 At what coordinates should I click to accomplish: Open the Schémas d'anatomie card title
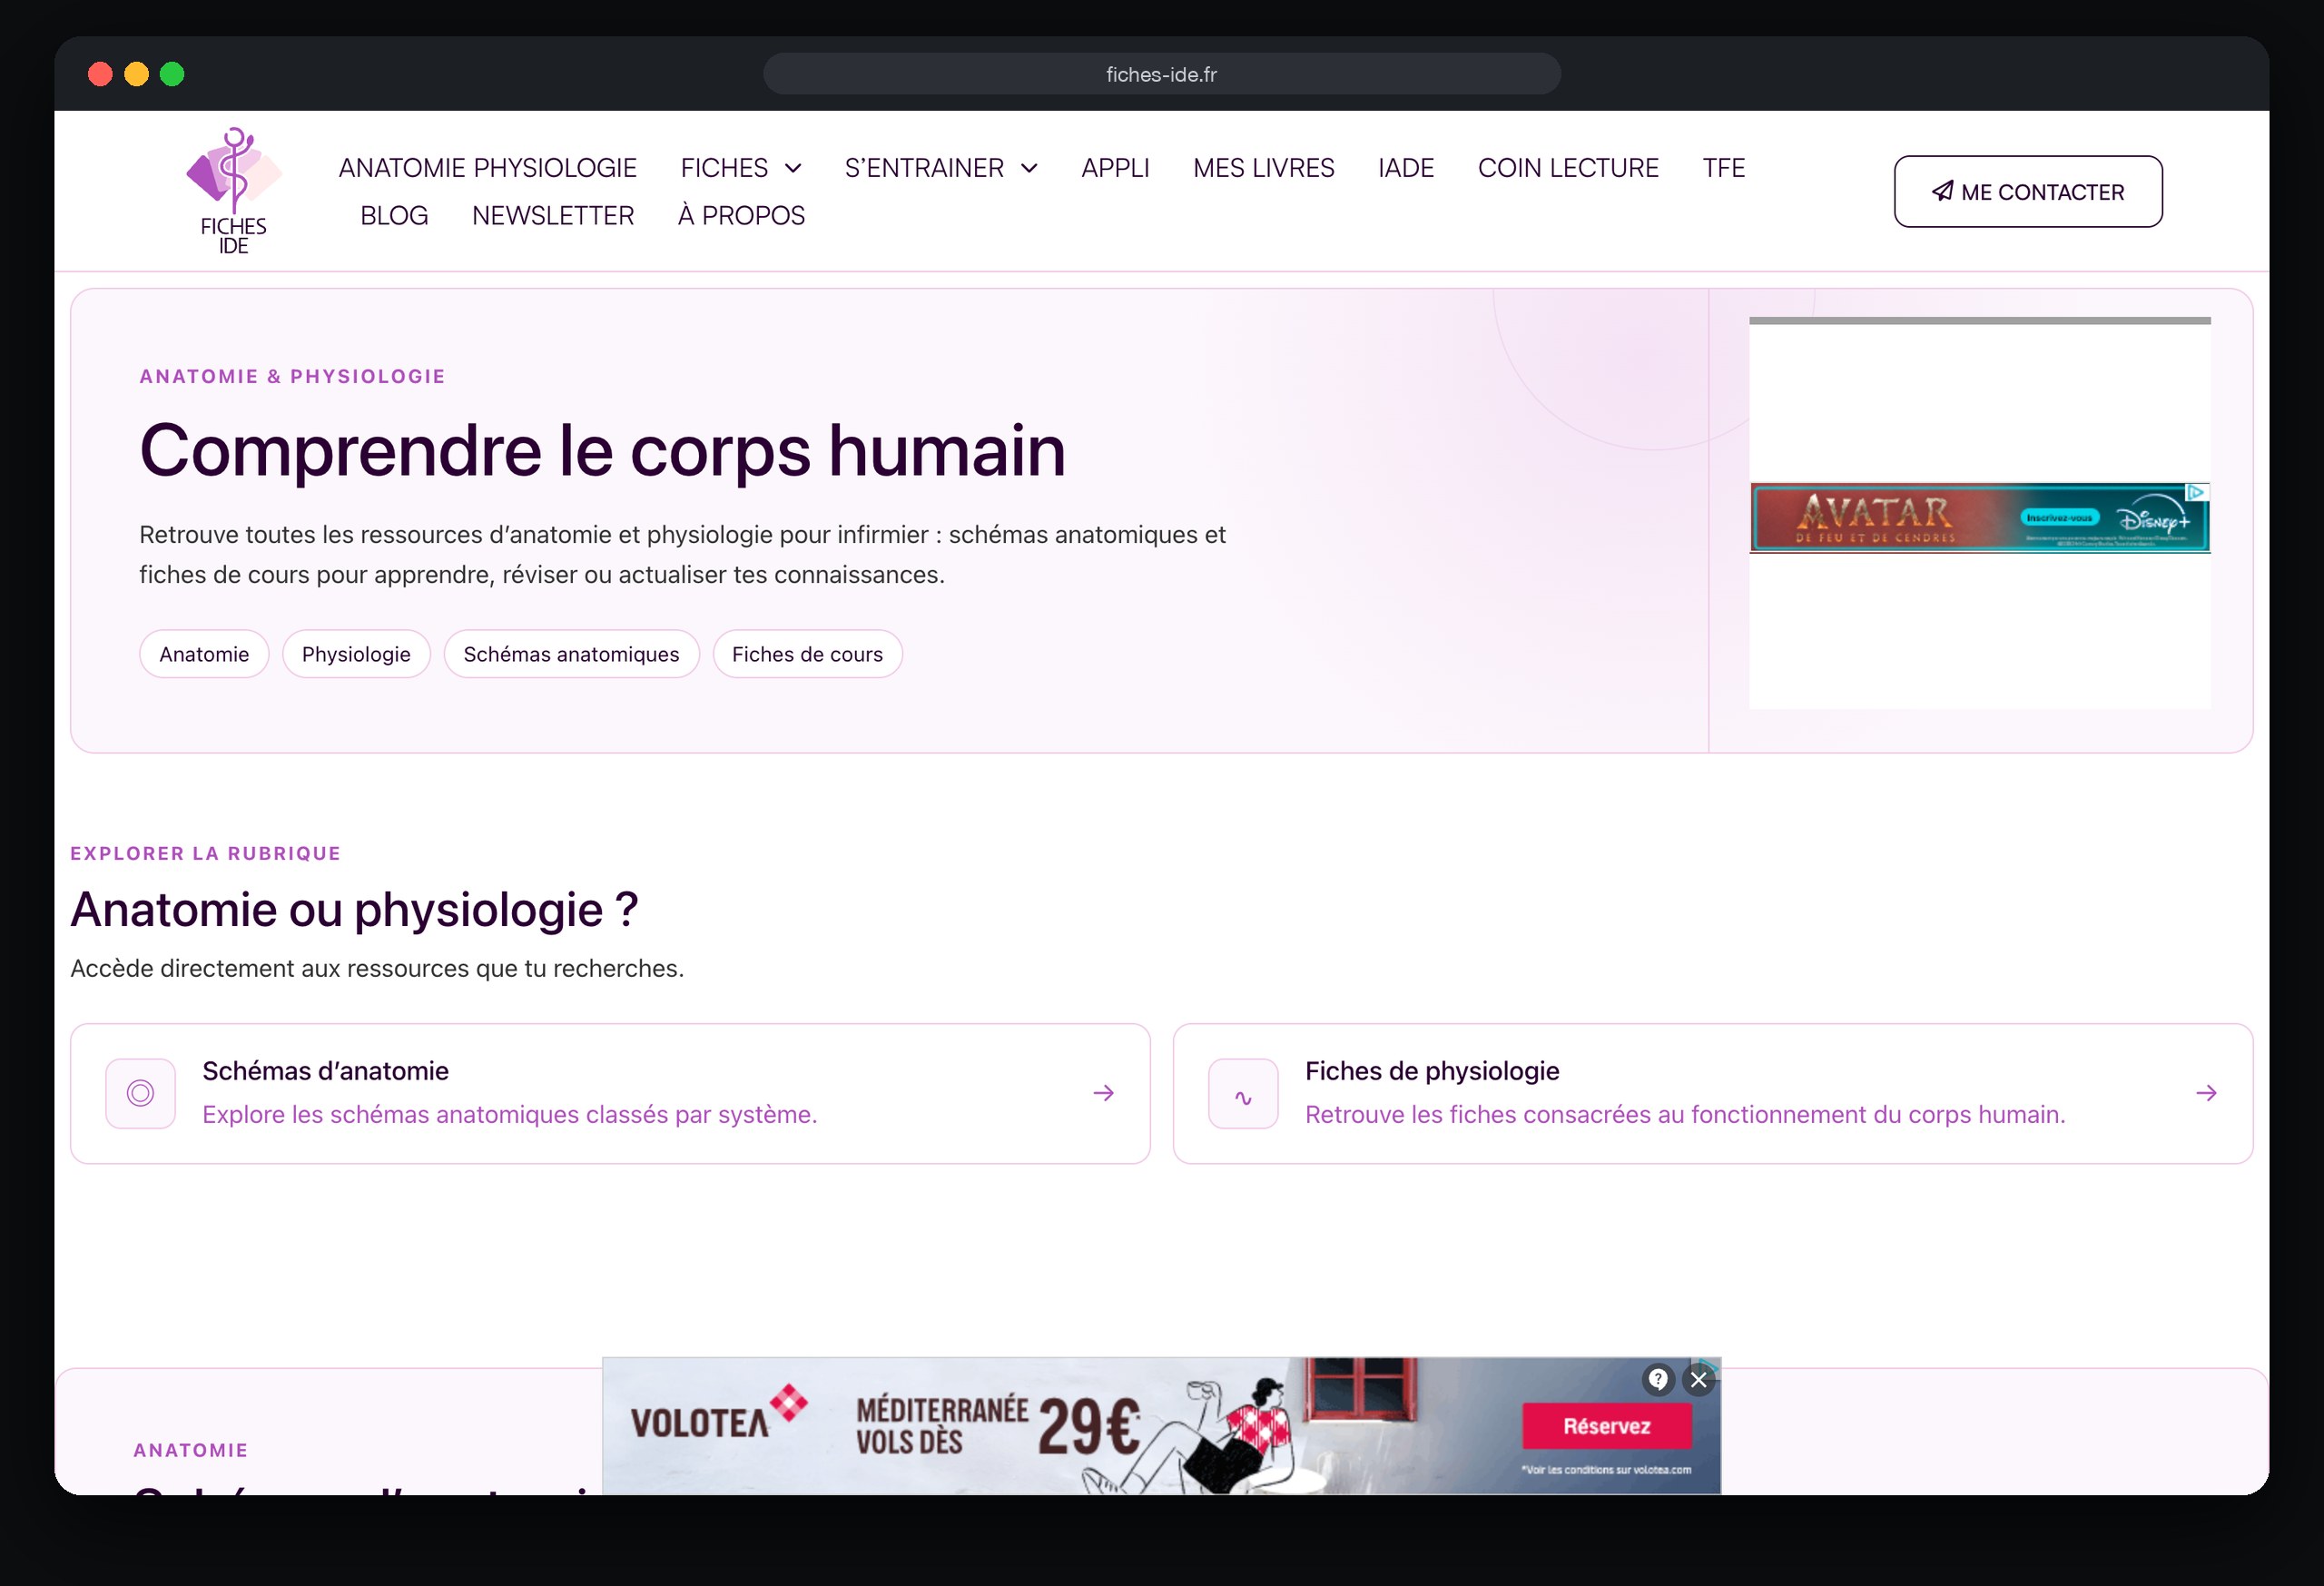point(326,1071)
